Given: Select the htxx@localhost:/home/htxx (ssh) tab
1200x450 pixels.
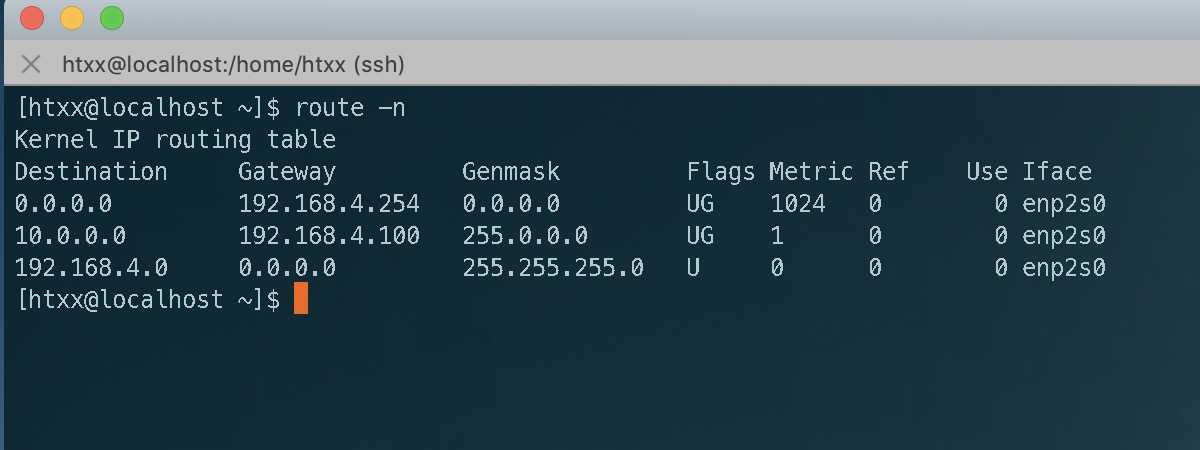Looking at the screenshot, I should [x=232, y=65].
